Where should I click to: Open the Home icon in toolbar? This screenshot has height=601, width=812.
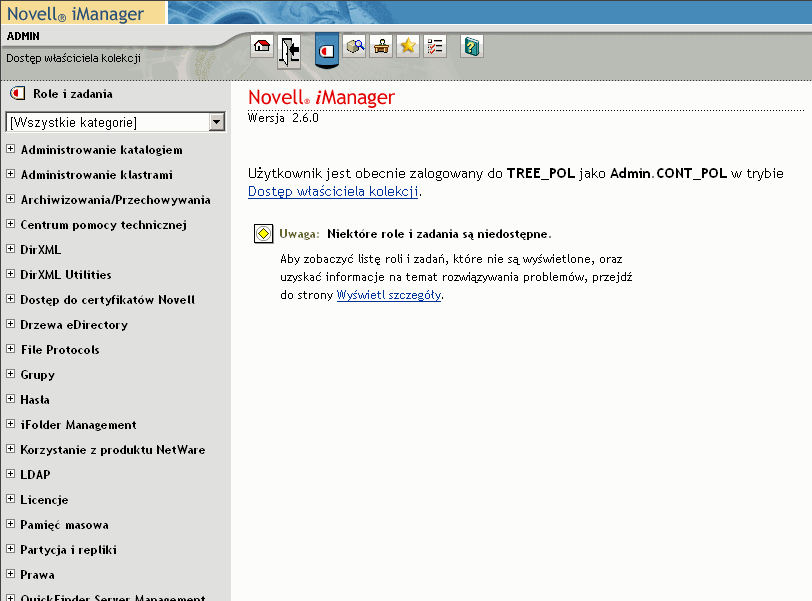pos(262,46)
